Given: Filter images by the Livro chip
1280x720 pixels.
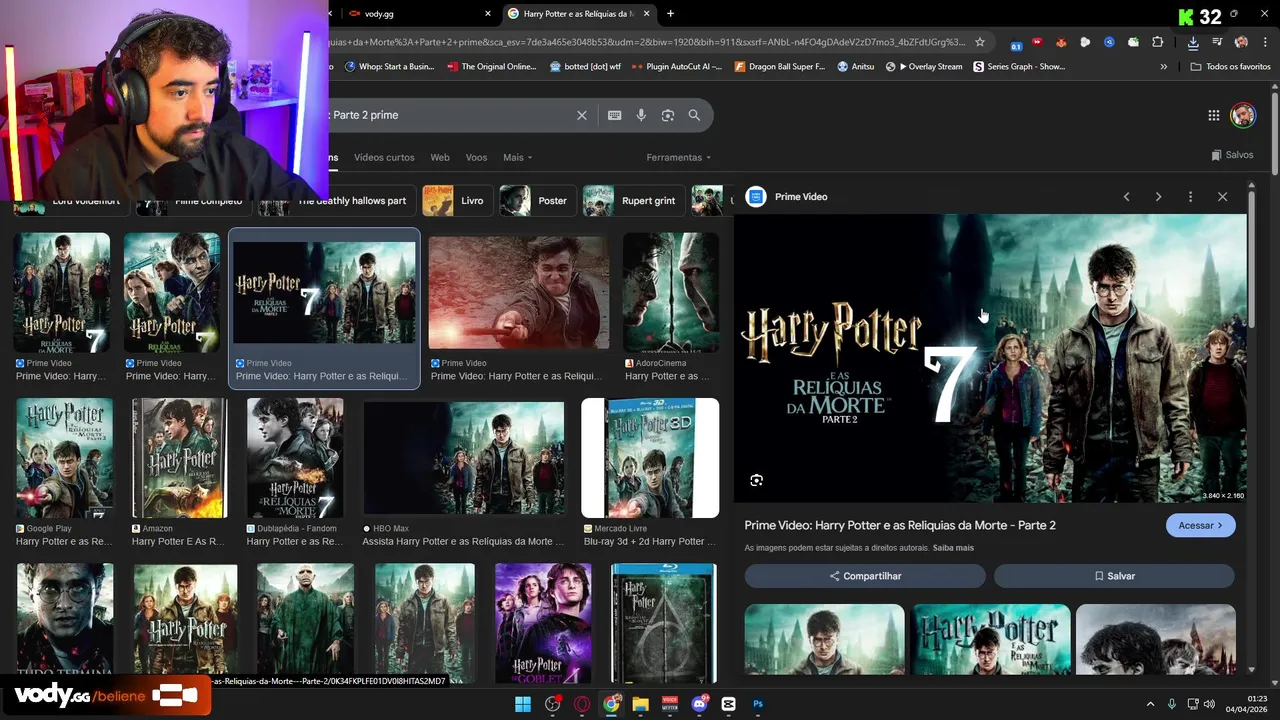Looking at the screenshot, I should point(456,200).
